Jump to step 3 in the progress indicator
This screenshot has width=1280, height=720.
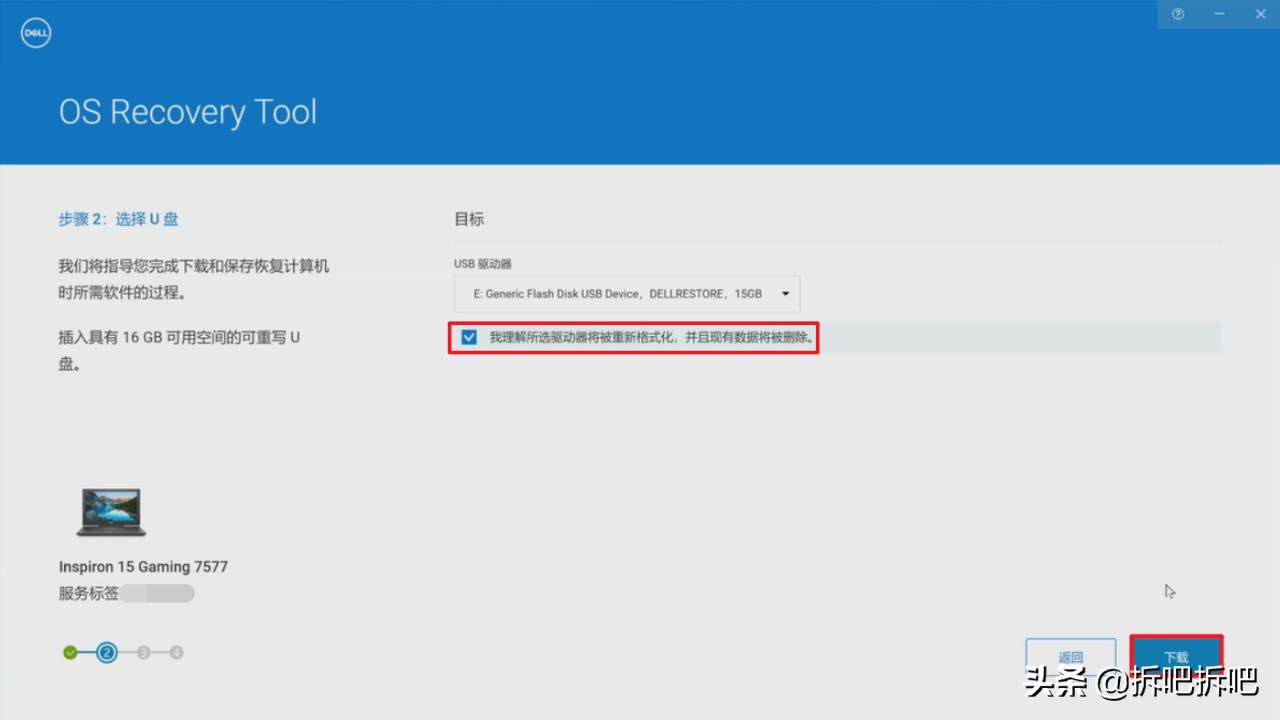[x=141, y=651]
